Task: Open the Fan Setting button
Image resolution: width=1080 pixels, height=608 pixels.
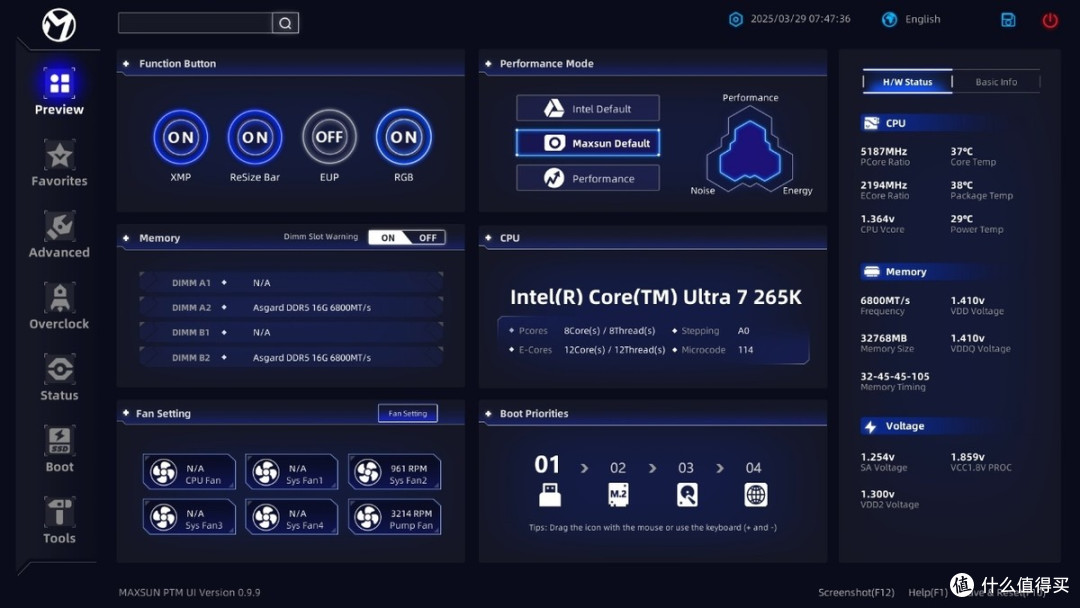Action: (x=408, y=413)
